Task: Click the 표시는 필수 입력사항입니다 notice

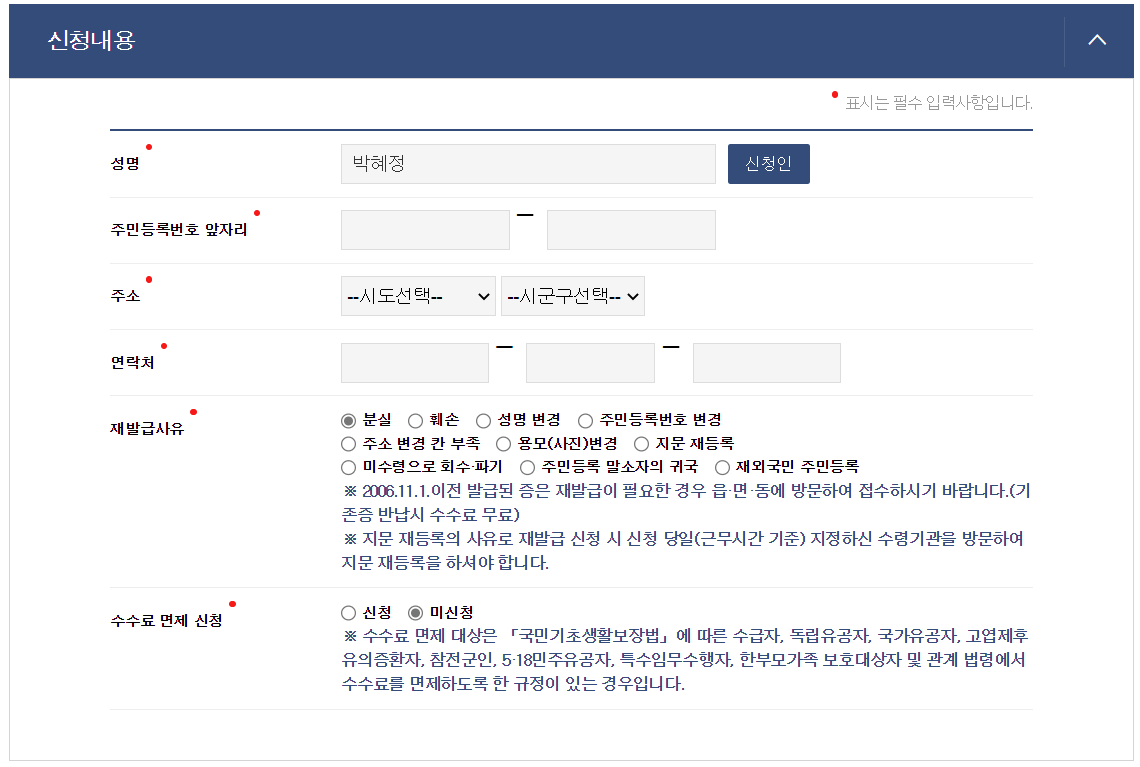Action: (x=938, y=103)
